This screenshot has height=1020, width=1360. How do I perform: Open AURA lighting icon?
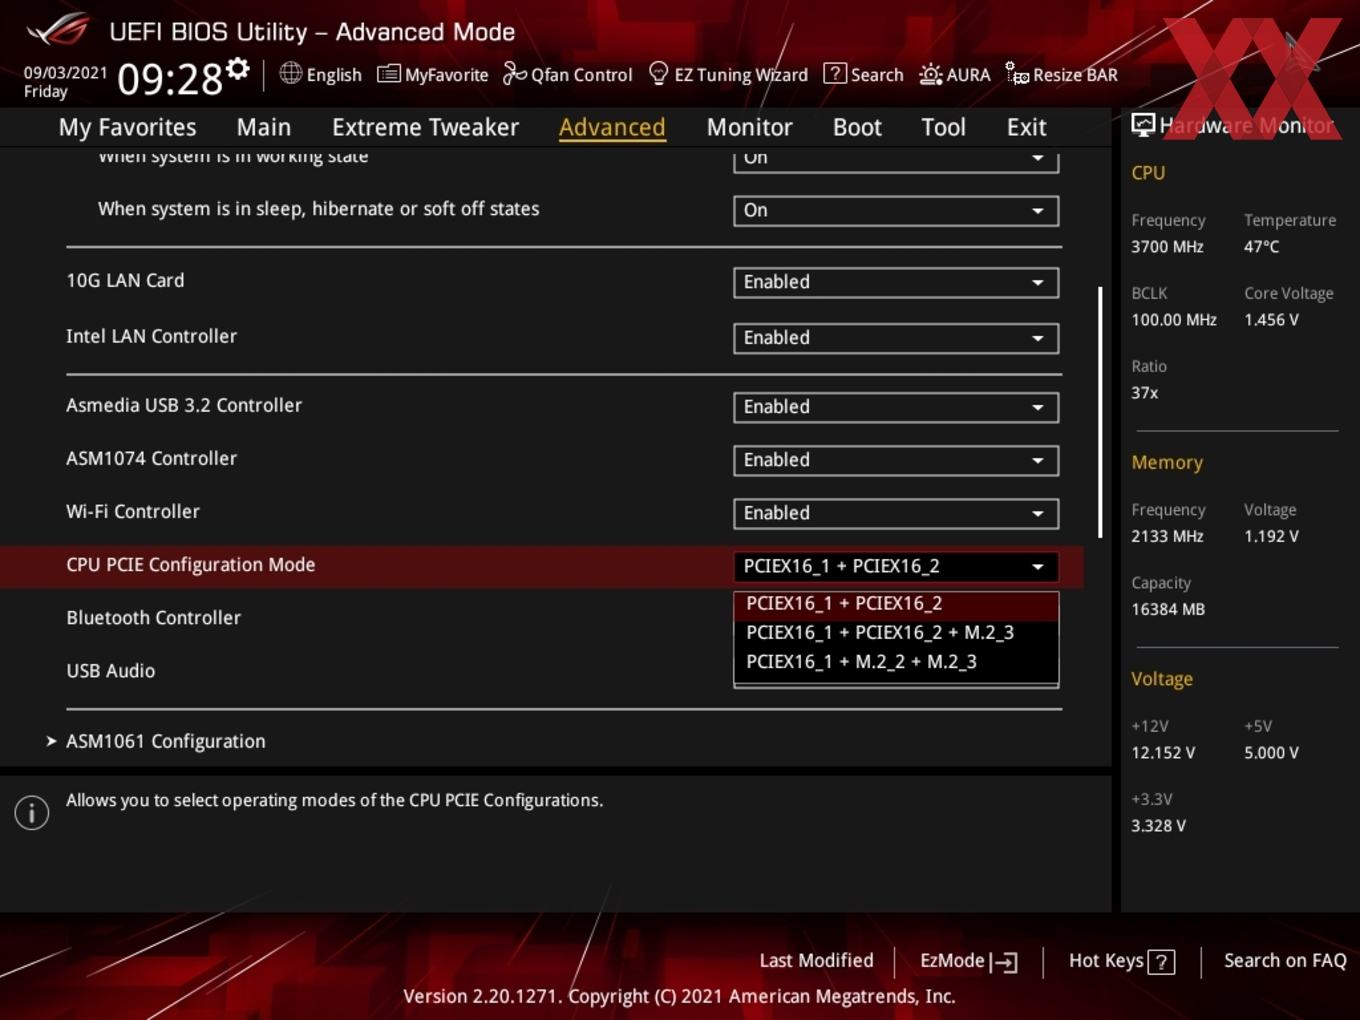[x=930, y=74]
